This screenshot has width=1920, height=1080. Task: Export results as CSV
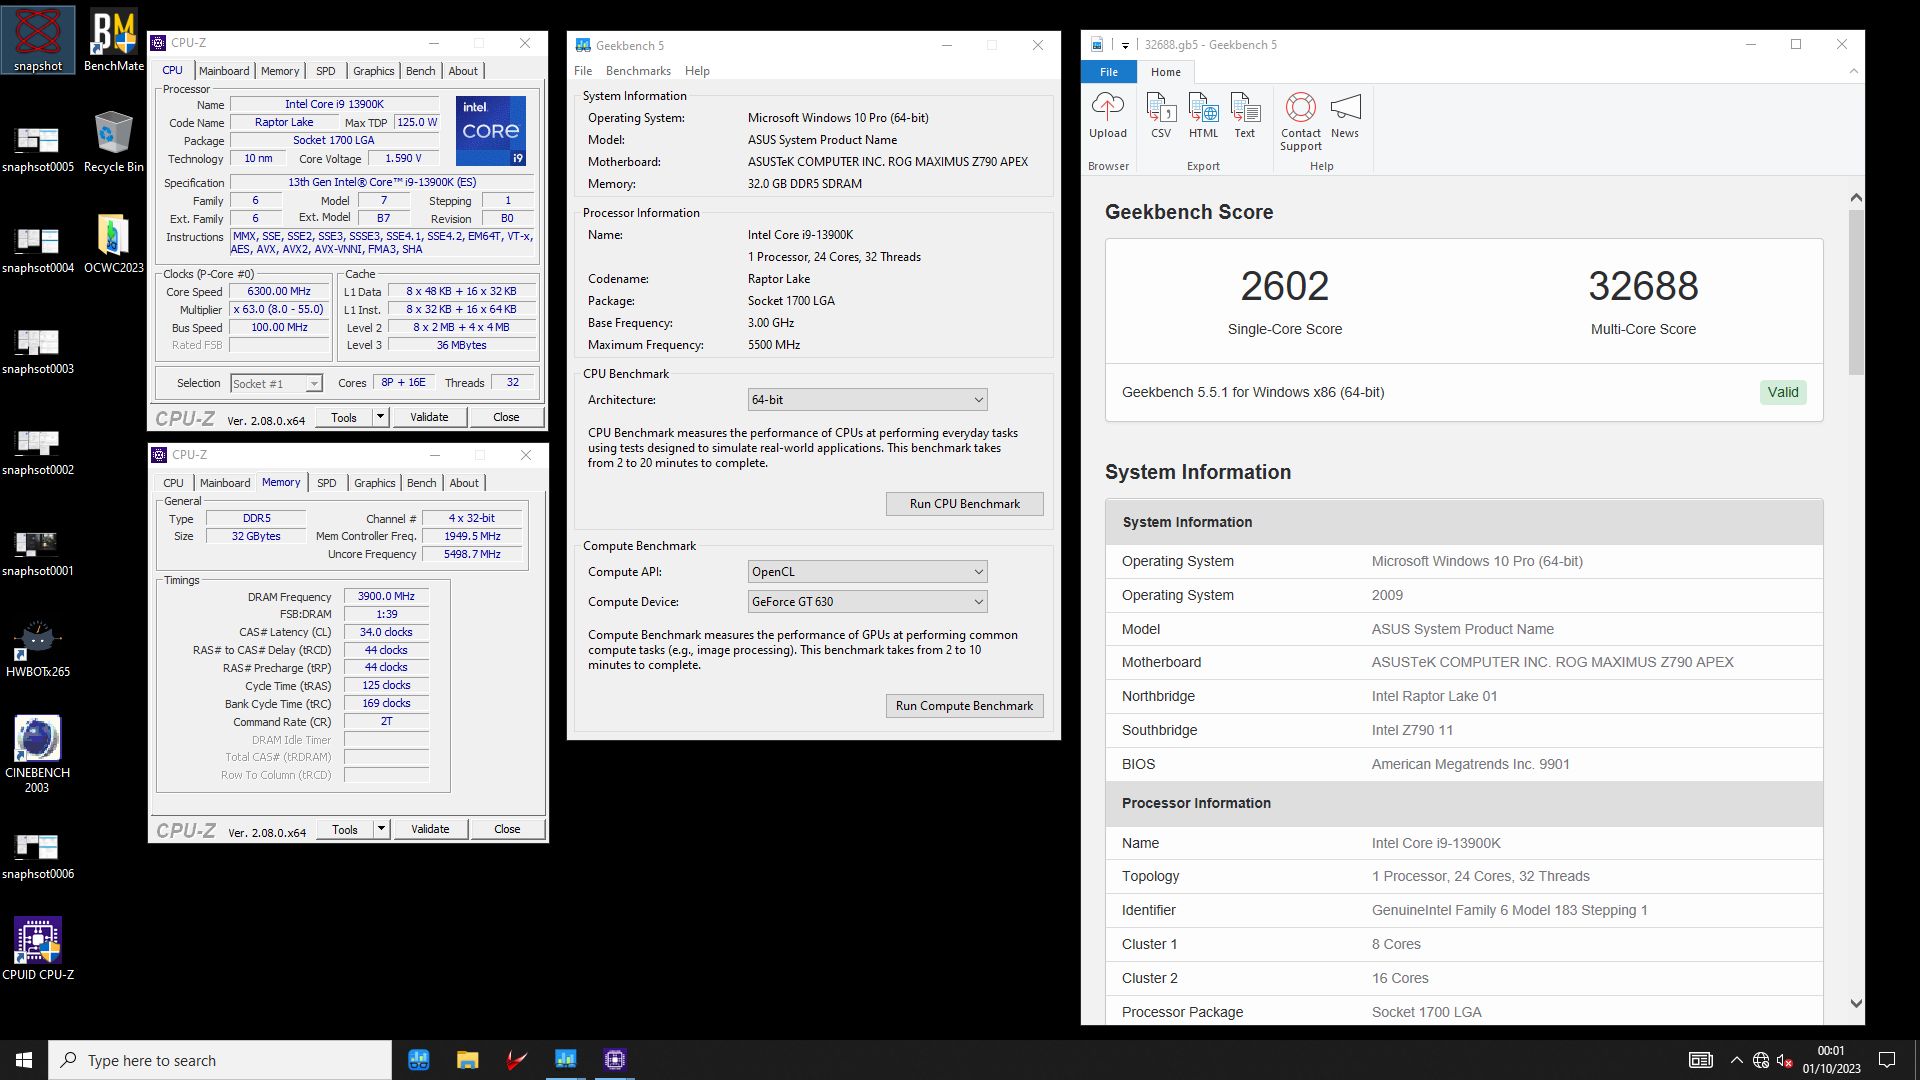[x=1160, y=116]
